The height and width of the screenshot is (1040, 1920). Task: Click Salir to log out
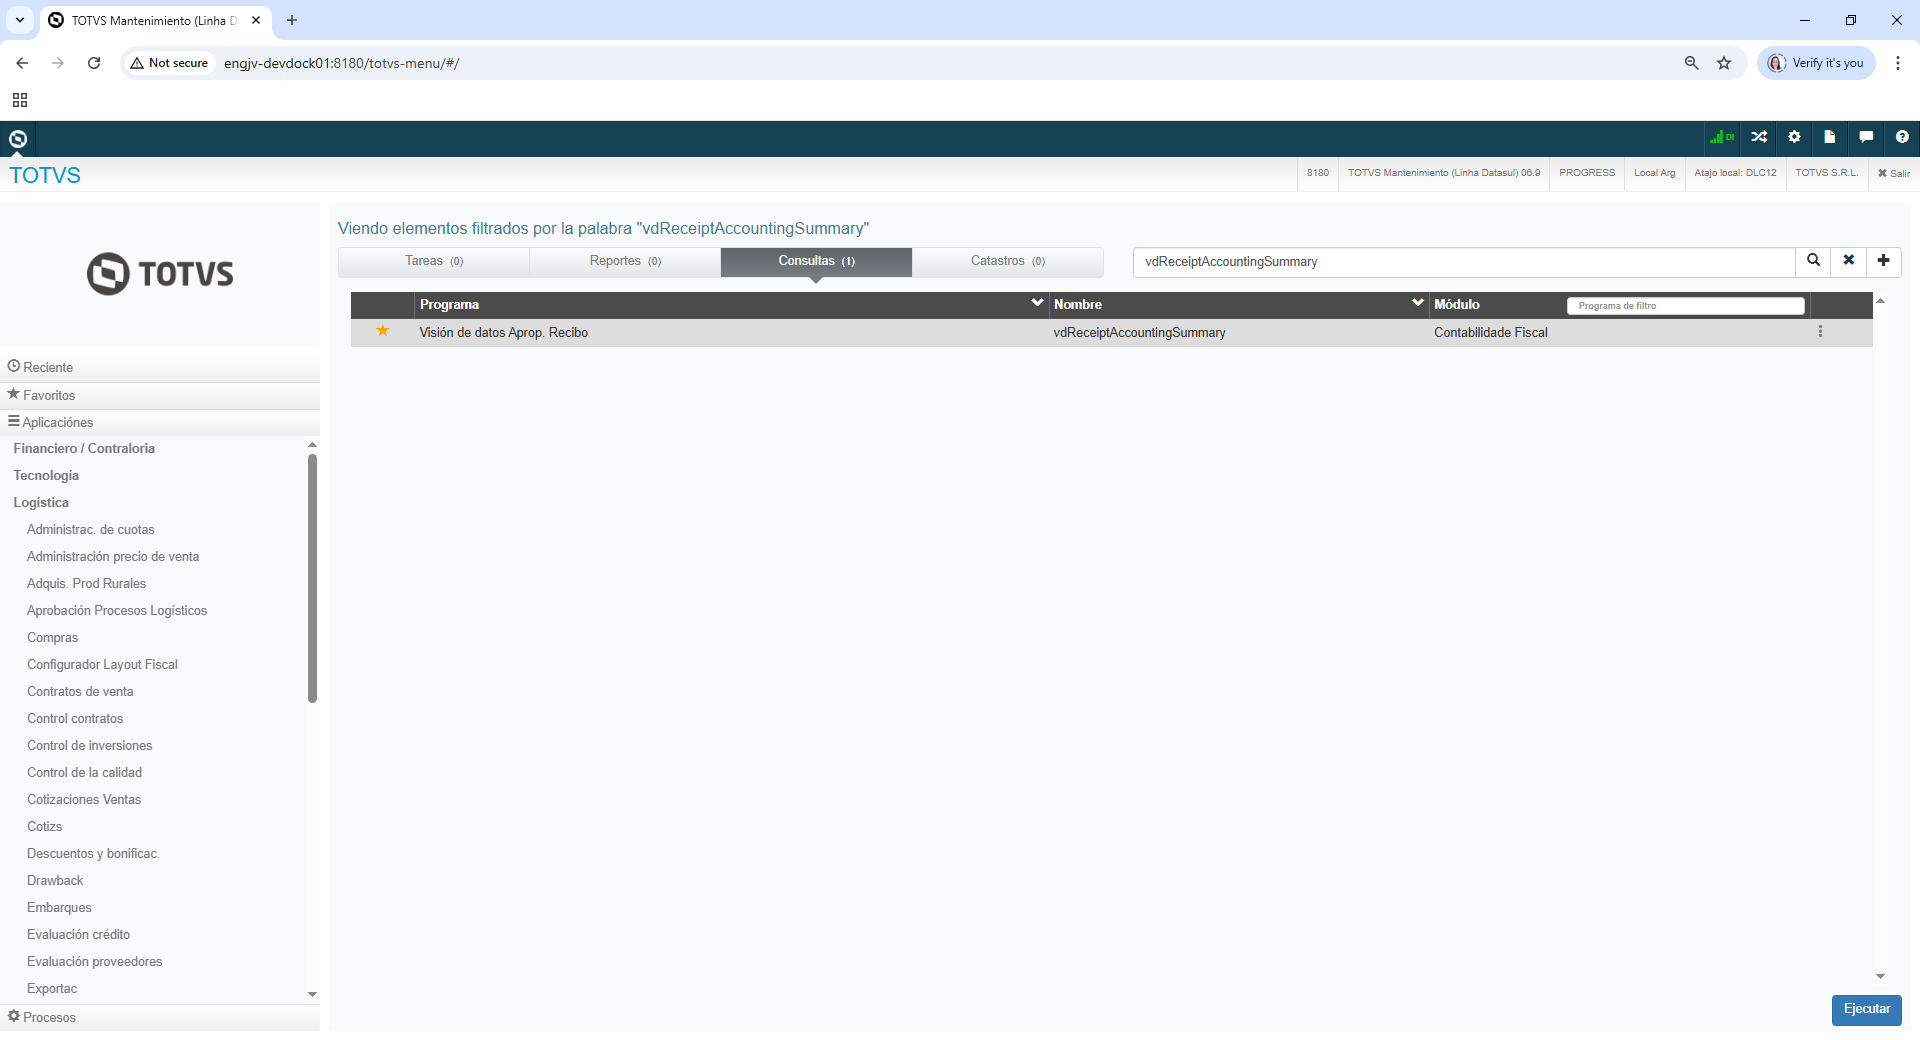pos(1894,173)
